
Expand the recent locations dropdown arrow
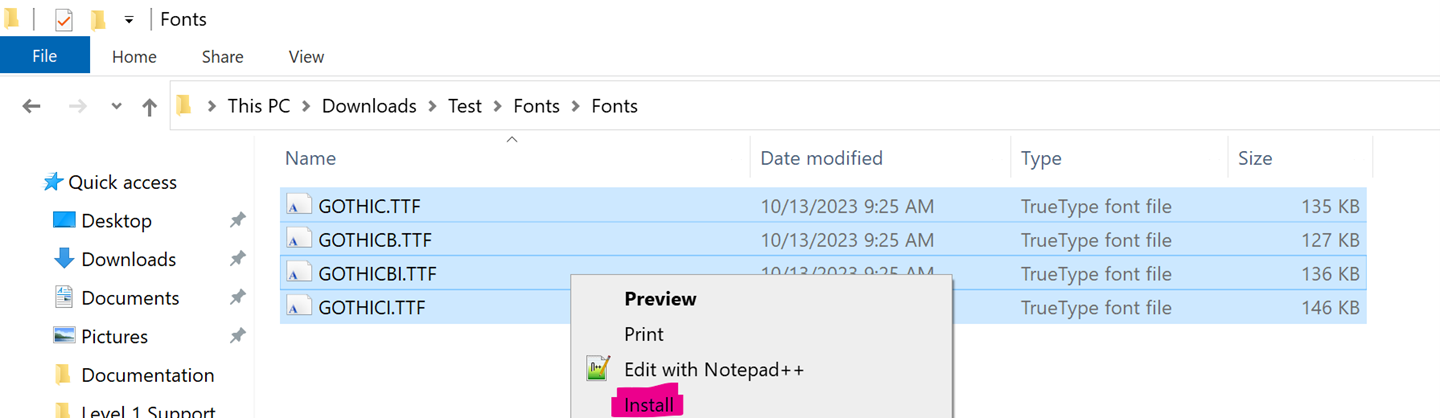[x=116, y=107]
